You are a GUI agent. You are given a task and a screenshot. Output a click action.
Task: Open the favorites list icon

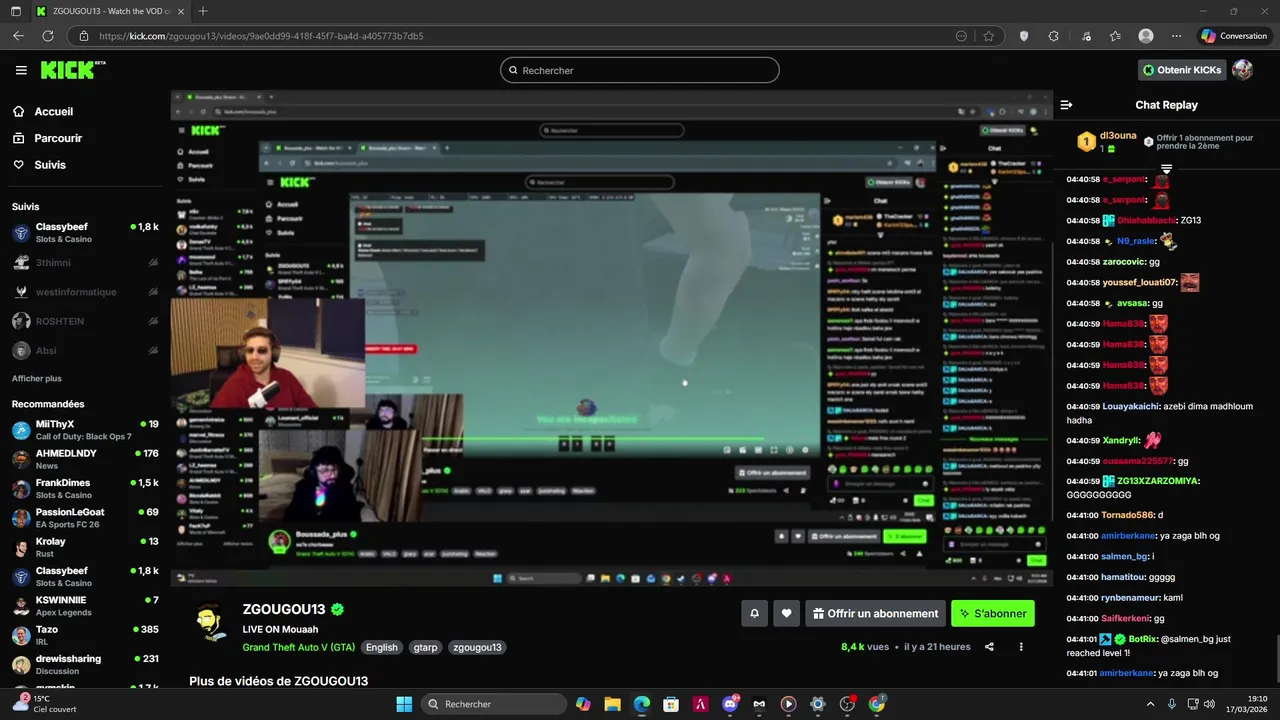(x=1115, y=36)
